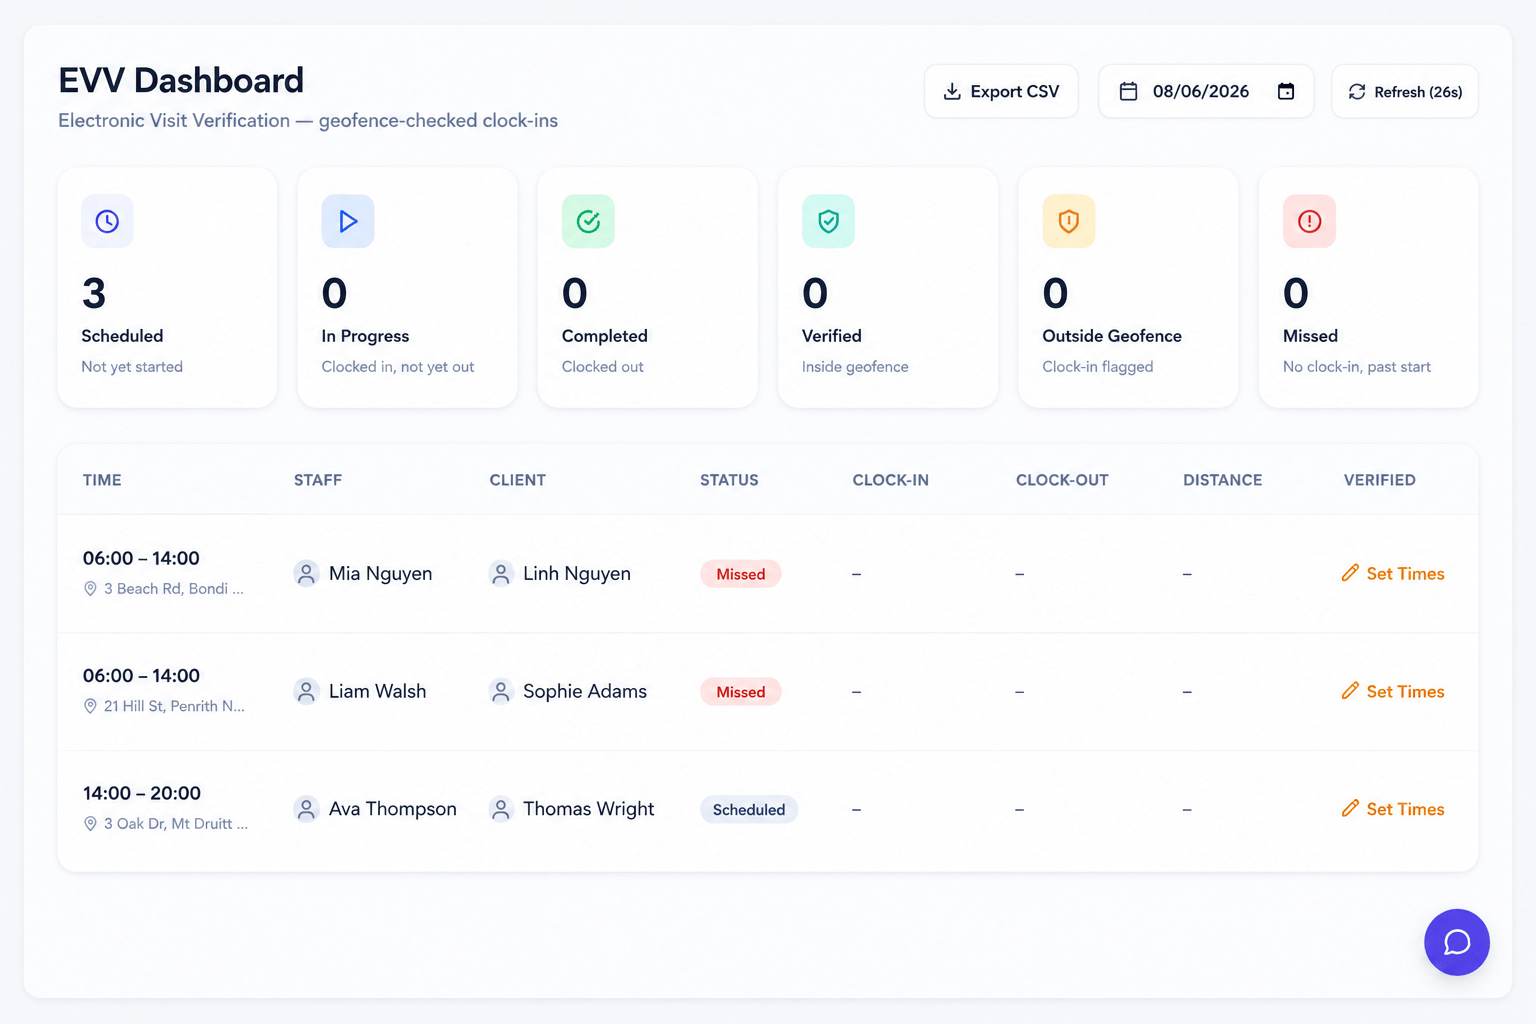This screenshot has width=1536, height=1024.
Task: Open the chat bubble widget
Action: pyautogui.click(x=1457, y=942)
